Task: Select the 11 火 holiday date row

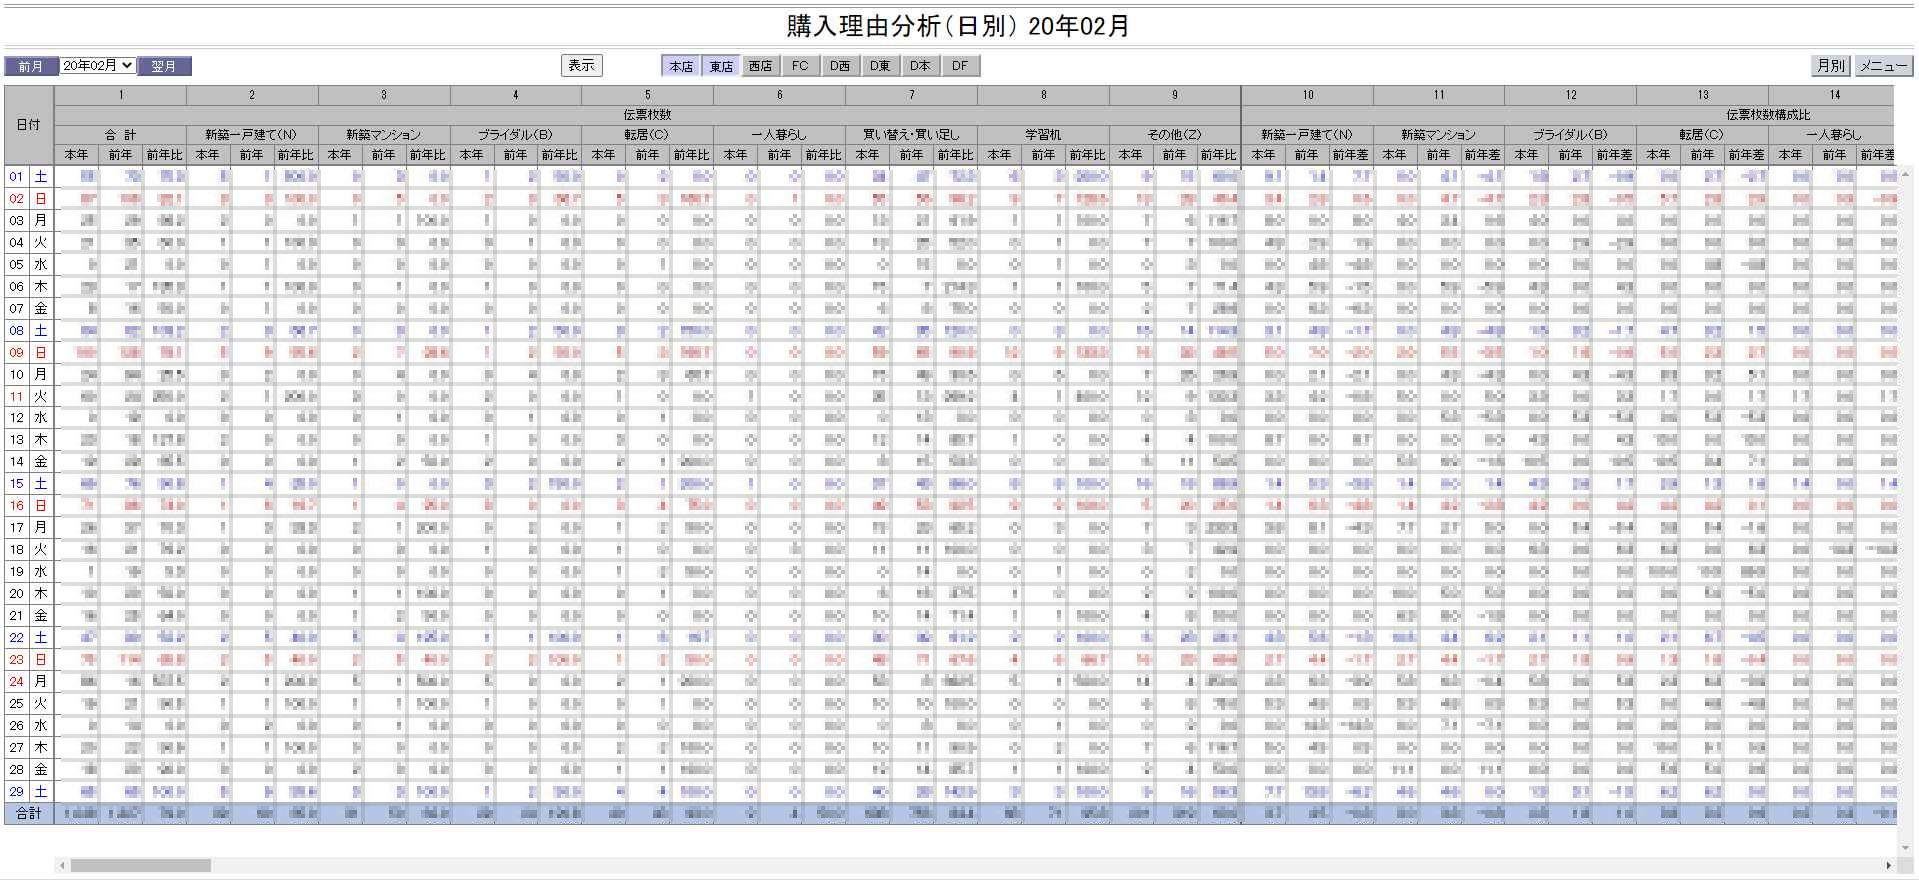Action: (x=29, y=396)
